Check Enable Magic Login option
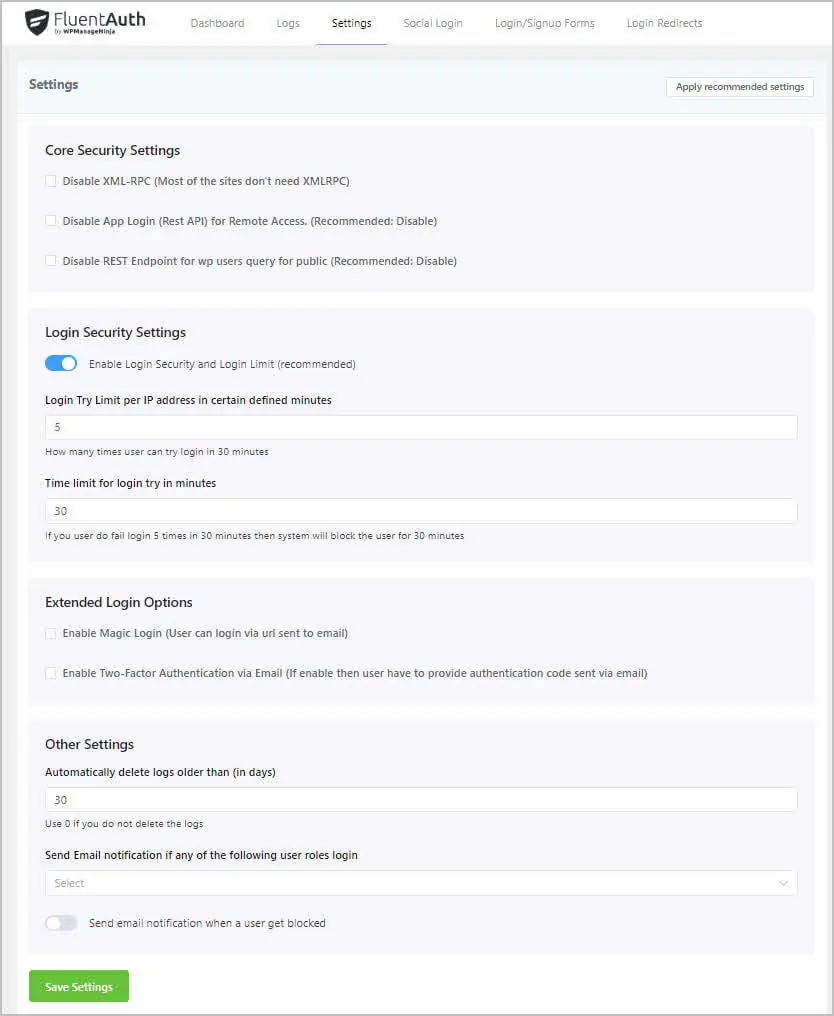 pyautogui.click(x=51, y=633)
